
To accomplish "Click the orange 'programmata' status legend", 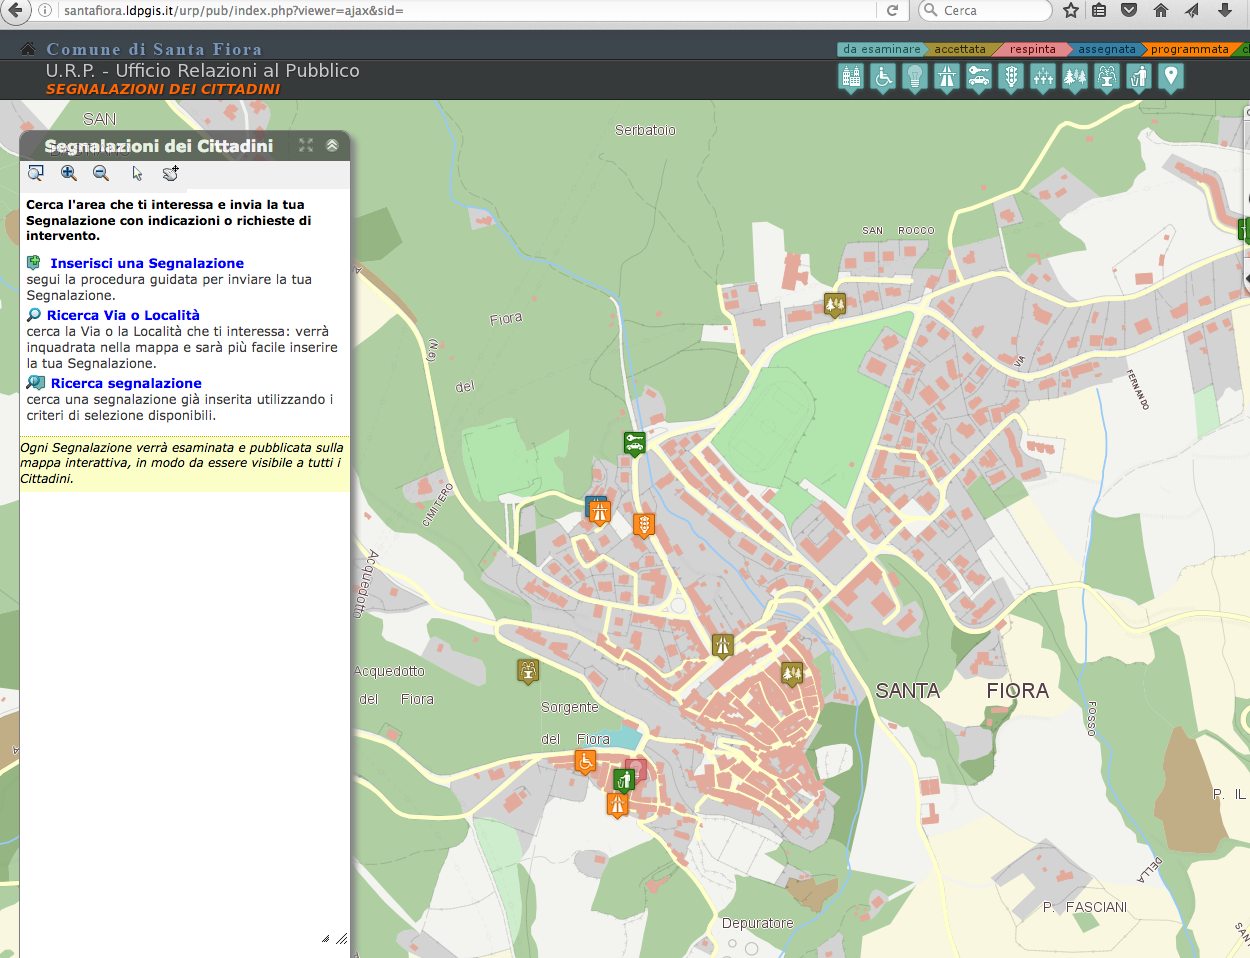I will point(1189,49).
